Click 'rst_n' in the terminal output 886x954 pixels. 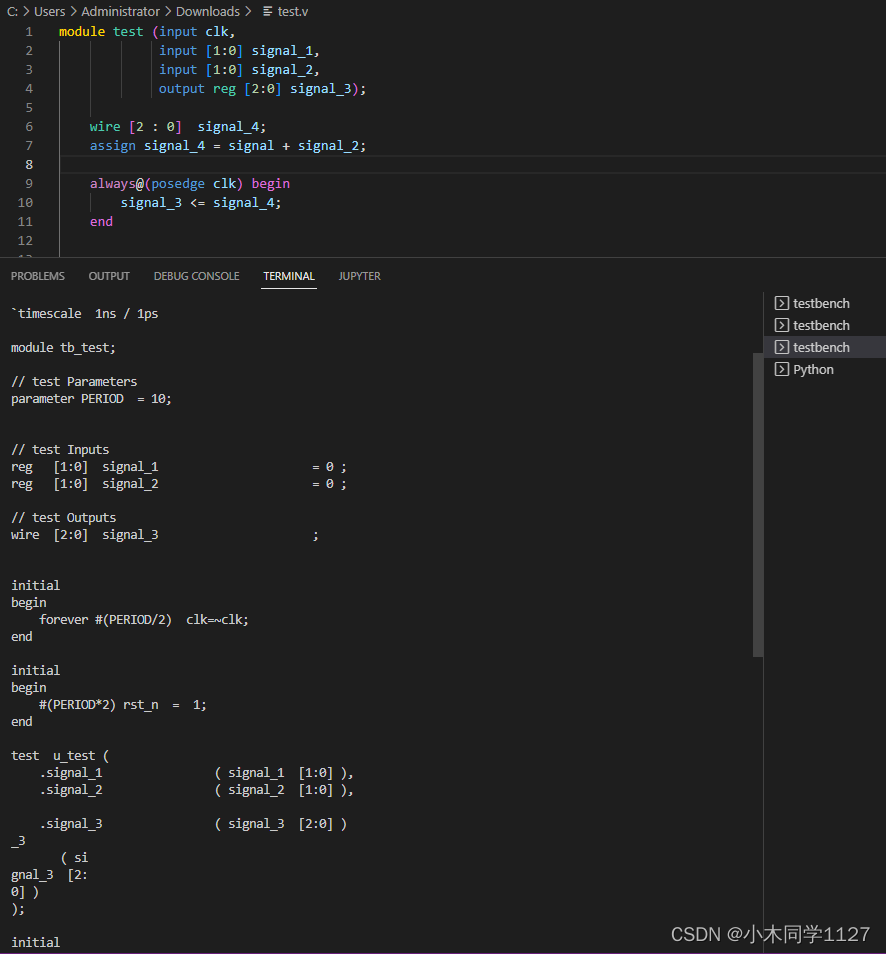point(141,705)
